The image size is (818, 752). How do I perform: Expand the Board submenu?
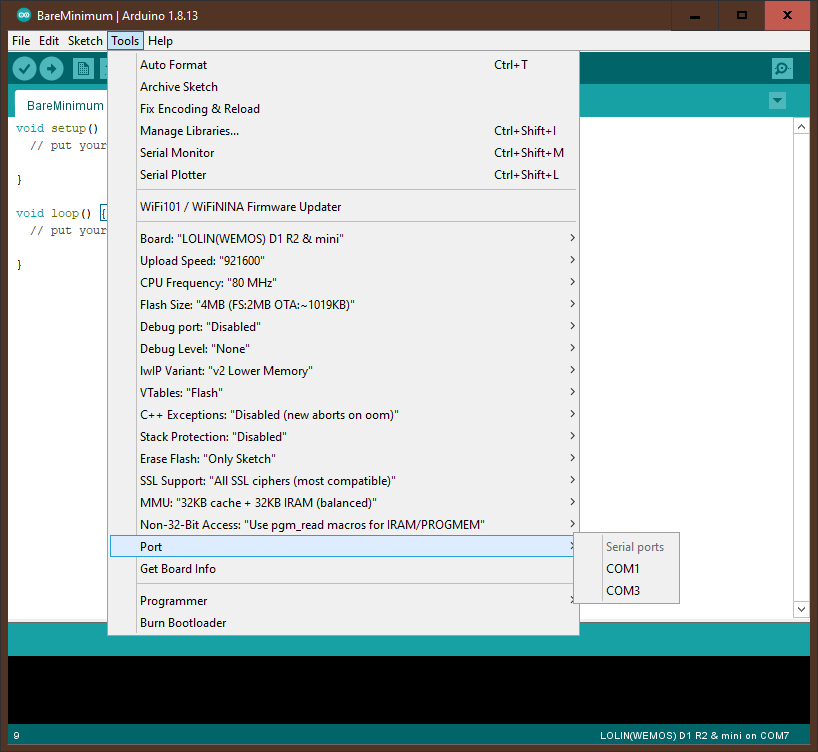tap(343, 238)
